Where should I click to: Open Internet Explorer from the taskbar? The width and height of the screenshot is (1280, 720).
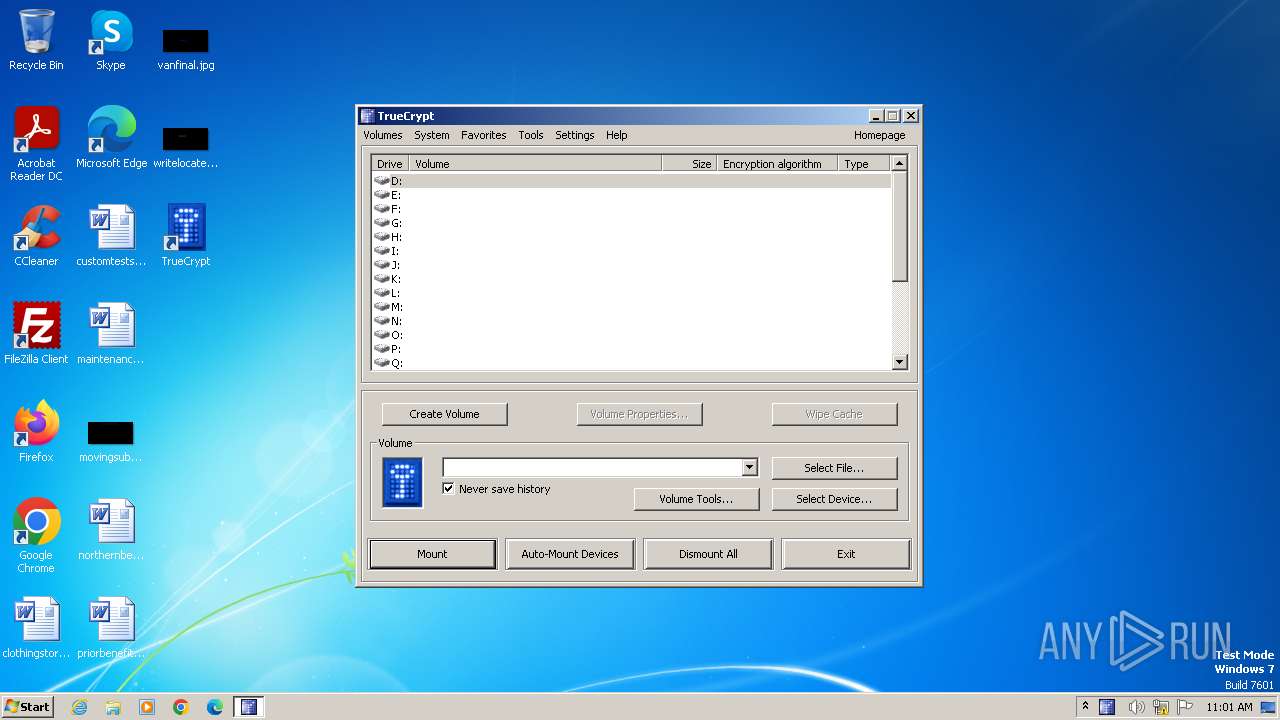pyautogui.click(x=79, y=707)
